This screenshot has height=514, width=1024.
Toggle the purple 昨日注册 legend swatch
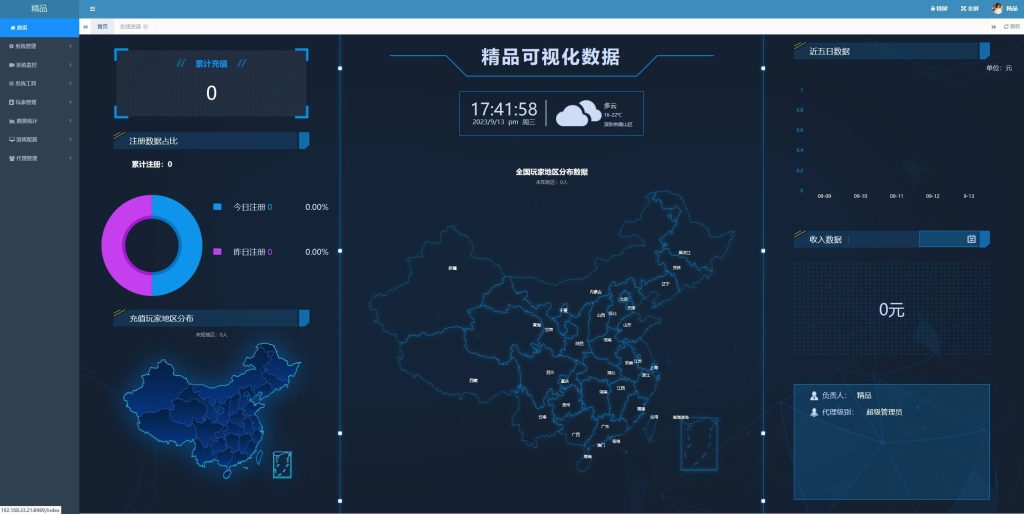pos(217,251)
